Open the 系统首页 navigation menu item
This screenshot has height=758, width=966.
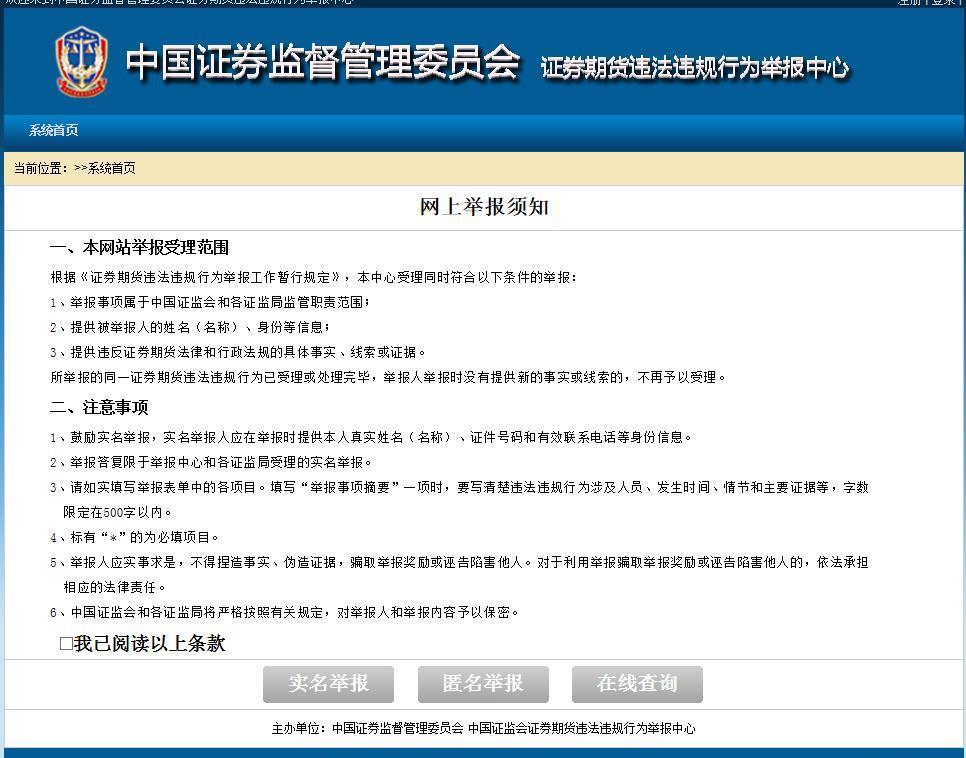click(54, 131)
